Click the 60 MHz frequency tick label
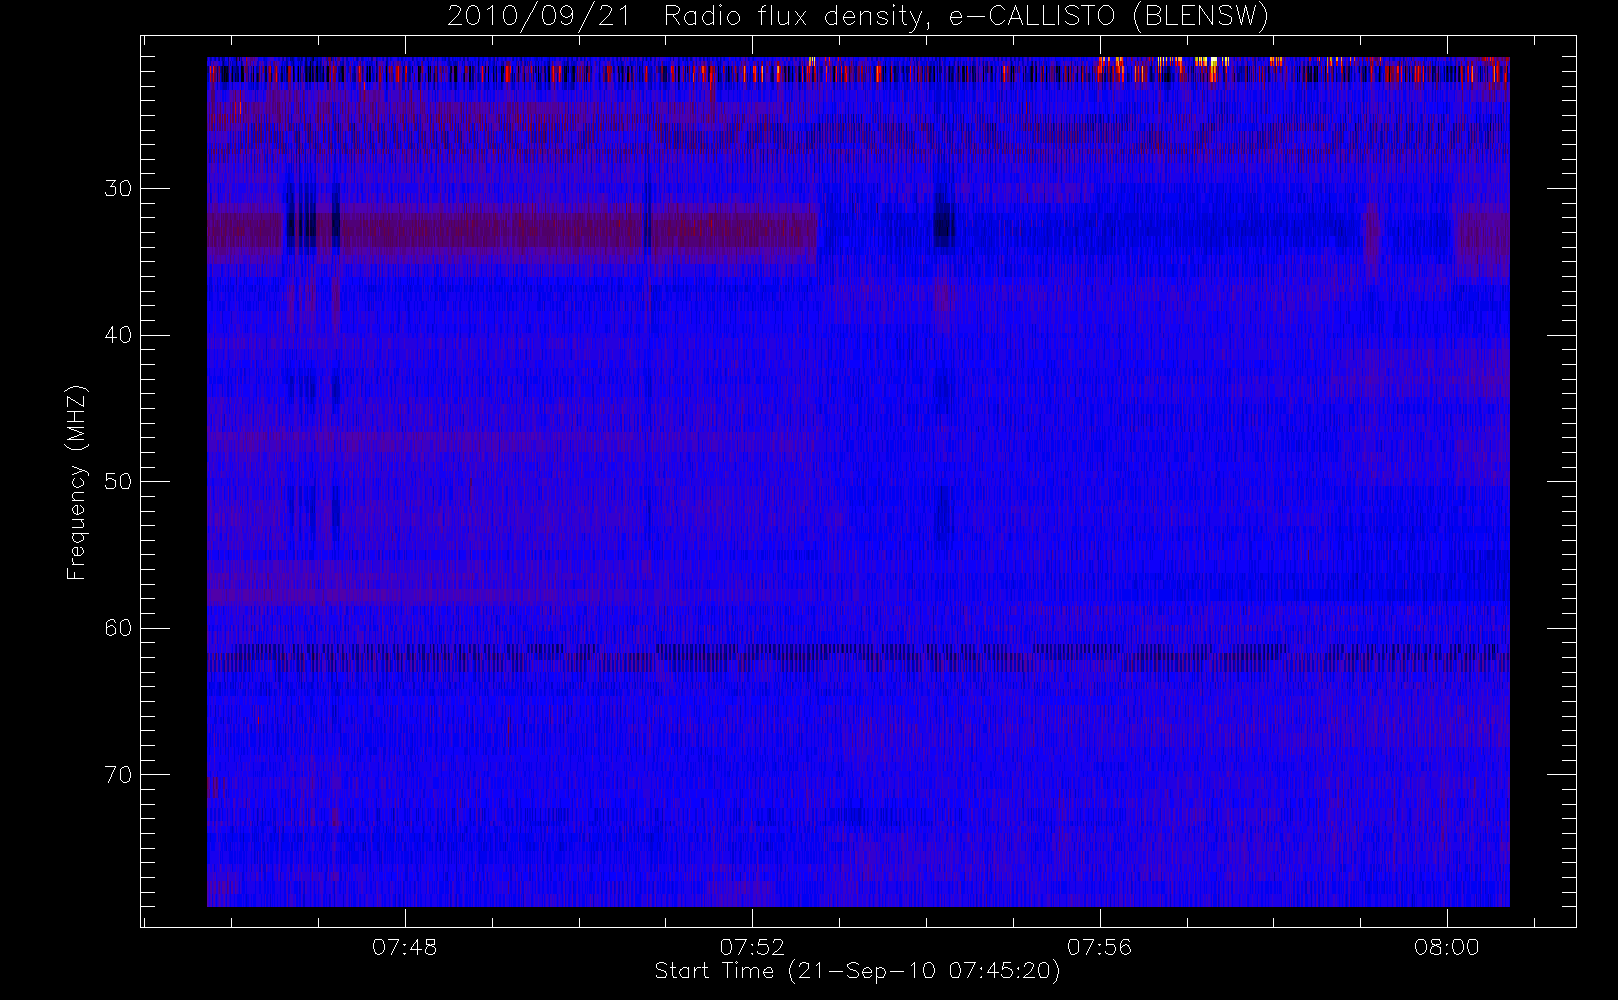 (x=118, y=628)
